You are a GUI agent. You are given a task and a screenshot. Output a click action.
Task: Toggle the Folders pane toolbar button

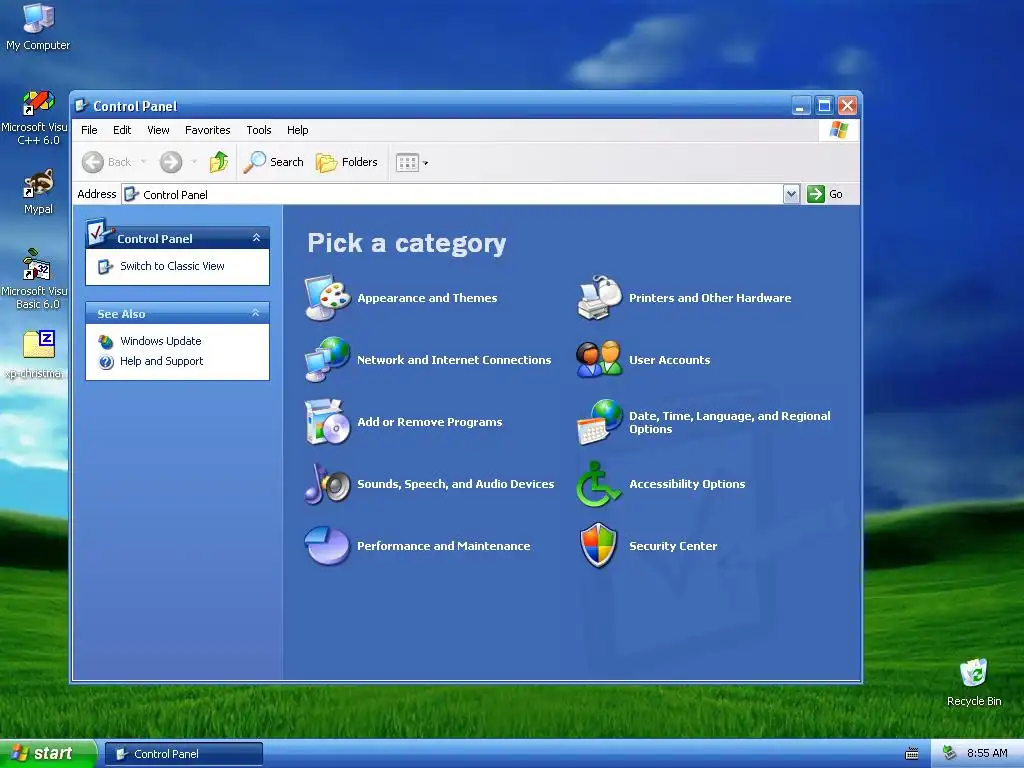347,162
